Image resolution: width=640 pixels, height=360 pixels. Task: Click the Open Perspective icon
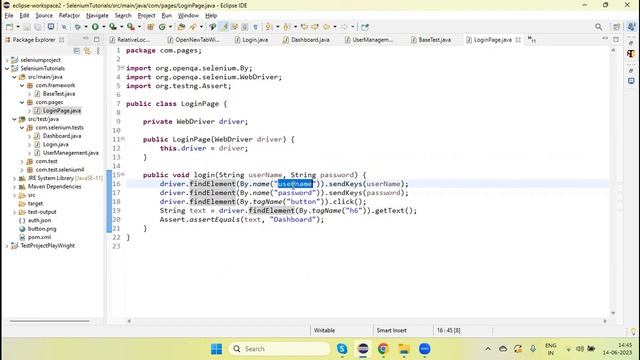point(616,27)
